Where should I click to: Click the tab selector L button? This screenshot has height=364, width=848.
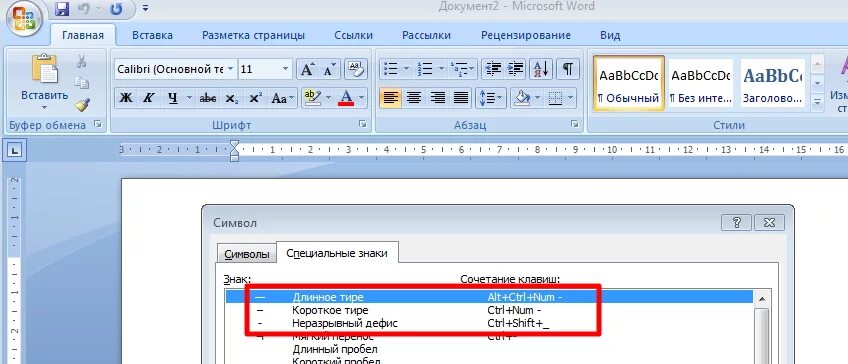15,150
